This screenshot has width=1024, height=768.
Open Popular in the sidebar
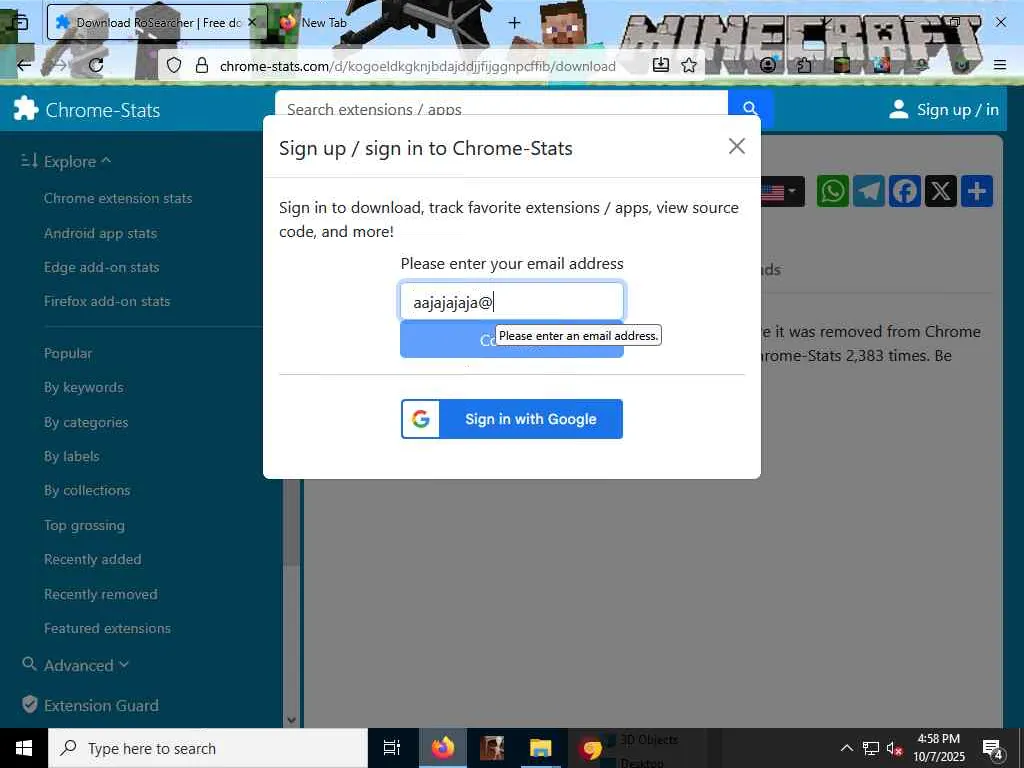[68, 353]
